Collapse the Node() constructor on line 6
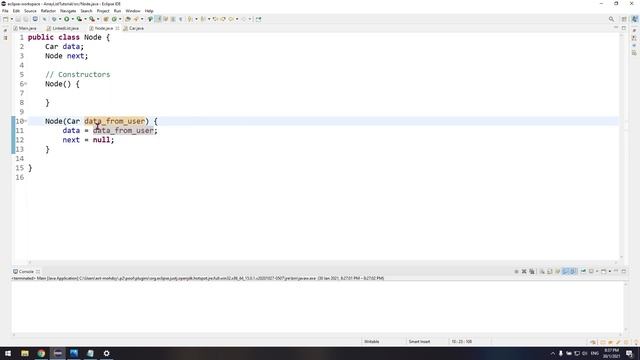Viewport: 640px width, 360px height. tap(26, 84)
